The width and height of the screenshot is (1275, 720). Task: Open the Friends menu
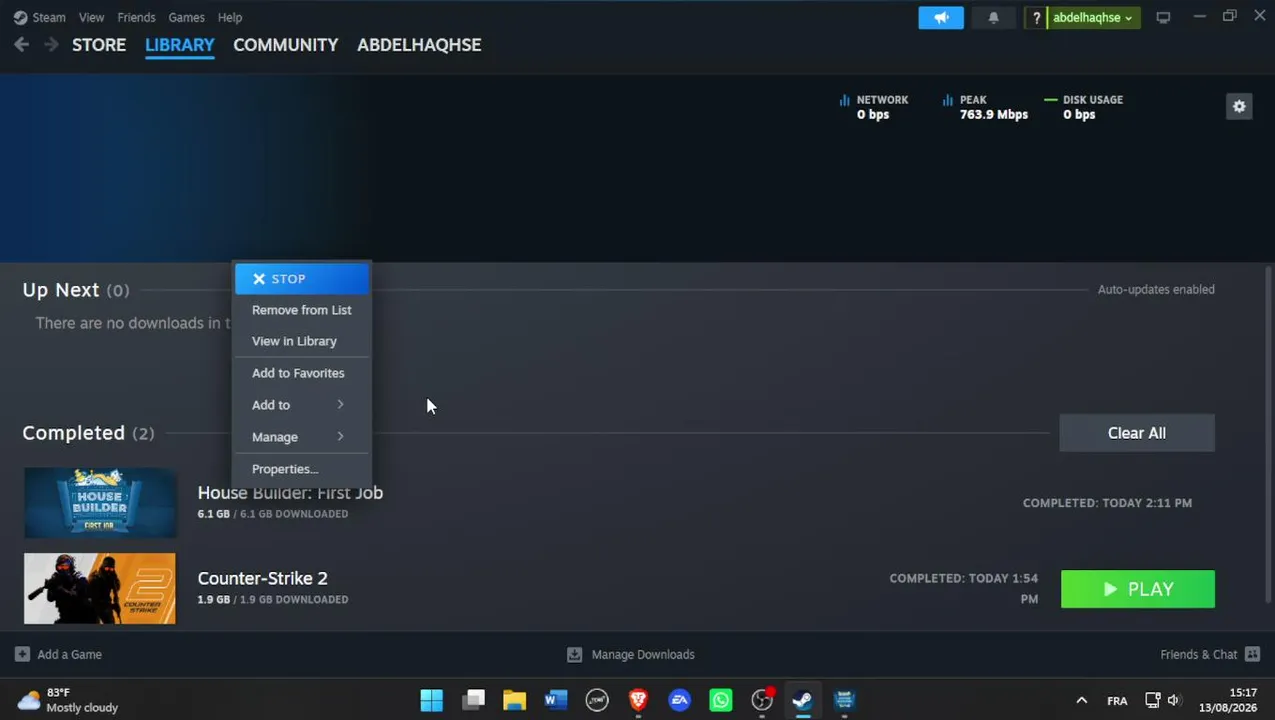136,17
